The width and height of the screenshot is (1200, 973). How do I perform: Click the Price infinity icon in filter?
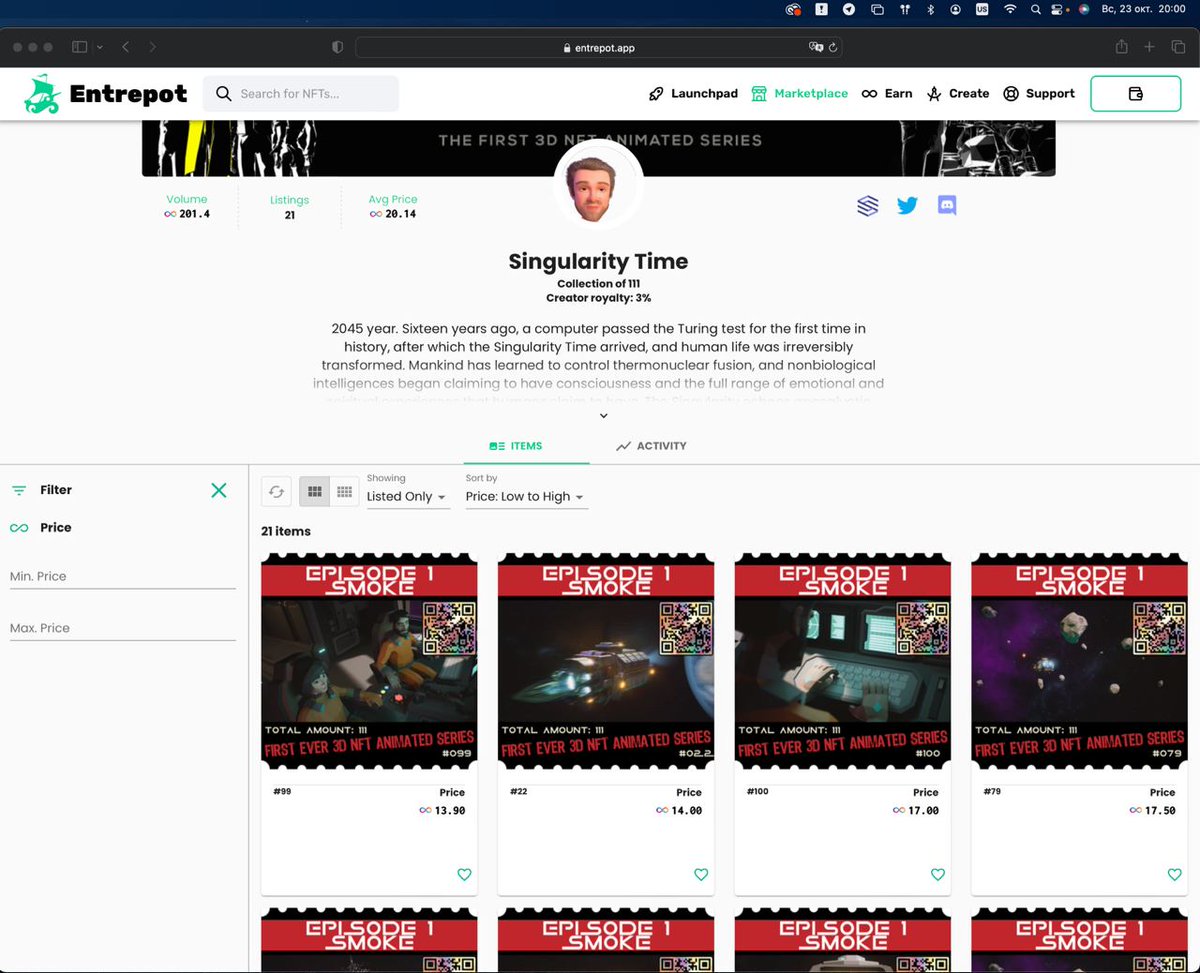coord(19,528)
